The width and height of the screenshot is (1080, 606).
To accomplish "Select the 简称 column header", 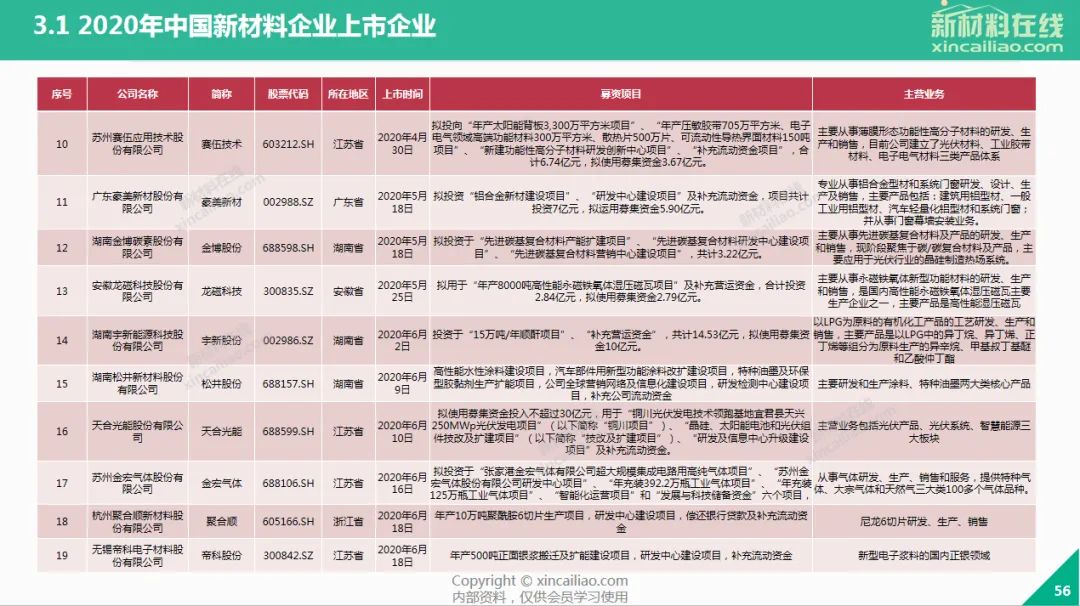I will click(221, 94).
